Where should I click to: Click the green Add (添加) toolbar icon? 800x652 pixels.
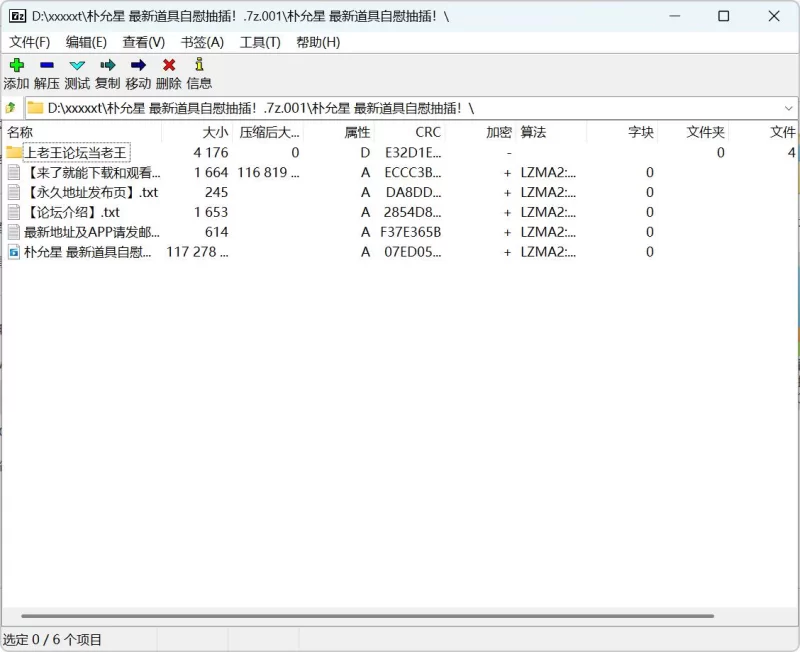16,66
